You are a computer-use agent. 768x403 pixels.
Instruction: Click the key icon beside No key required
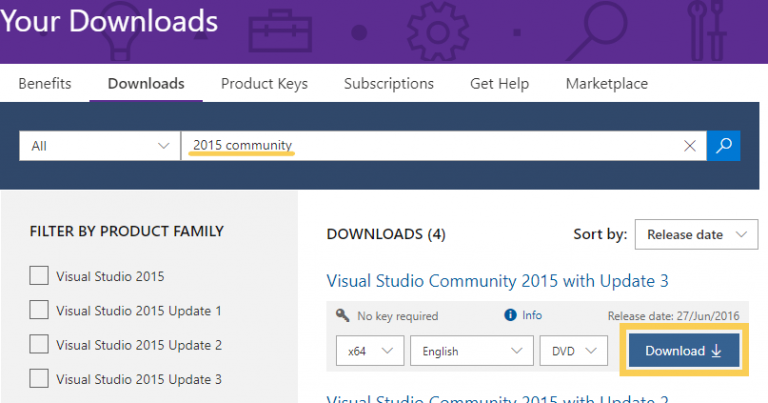click(343, 316)
